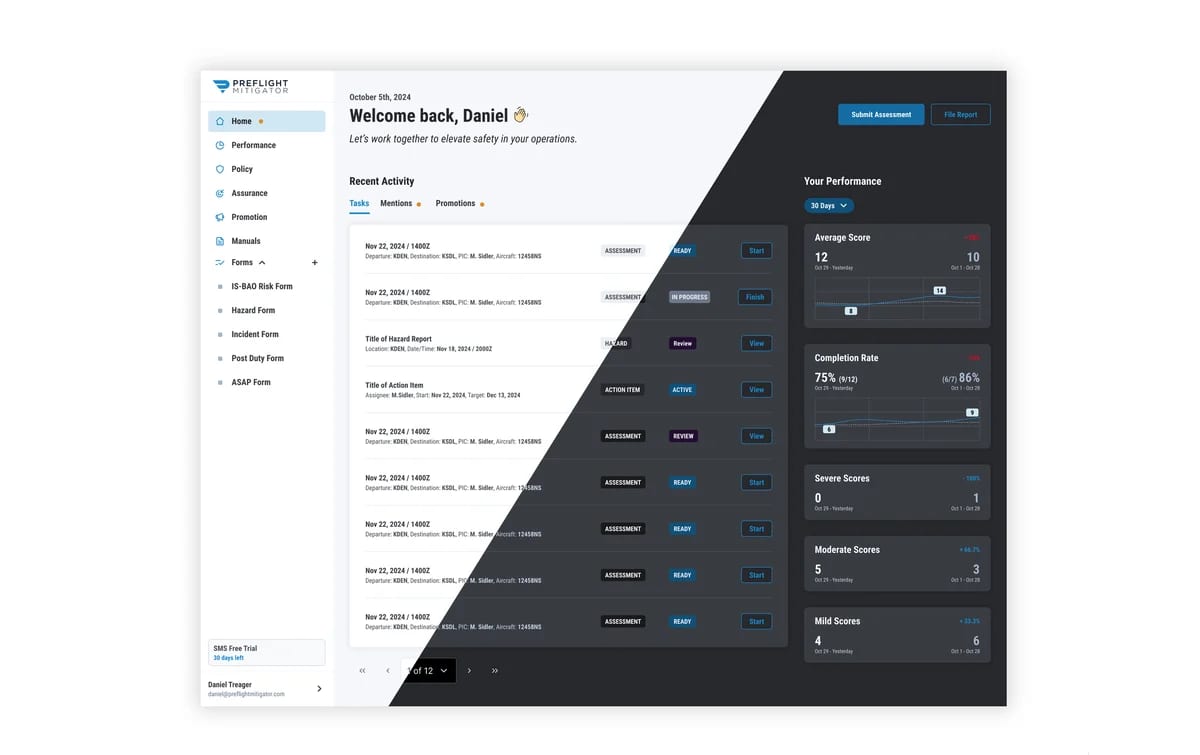Click Finish on the in-progress assessment
The width and height of the screenshot is (1200, 755).
pos(755,297)
